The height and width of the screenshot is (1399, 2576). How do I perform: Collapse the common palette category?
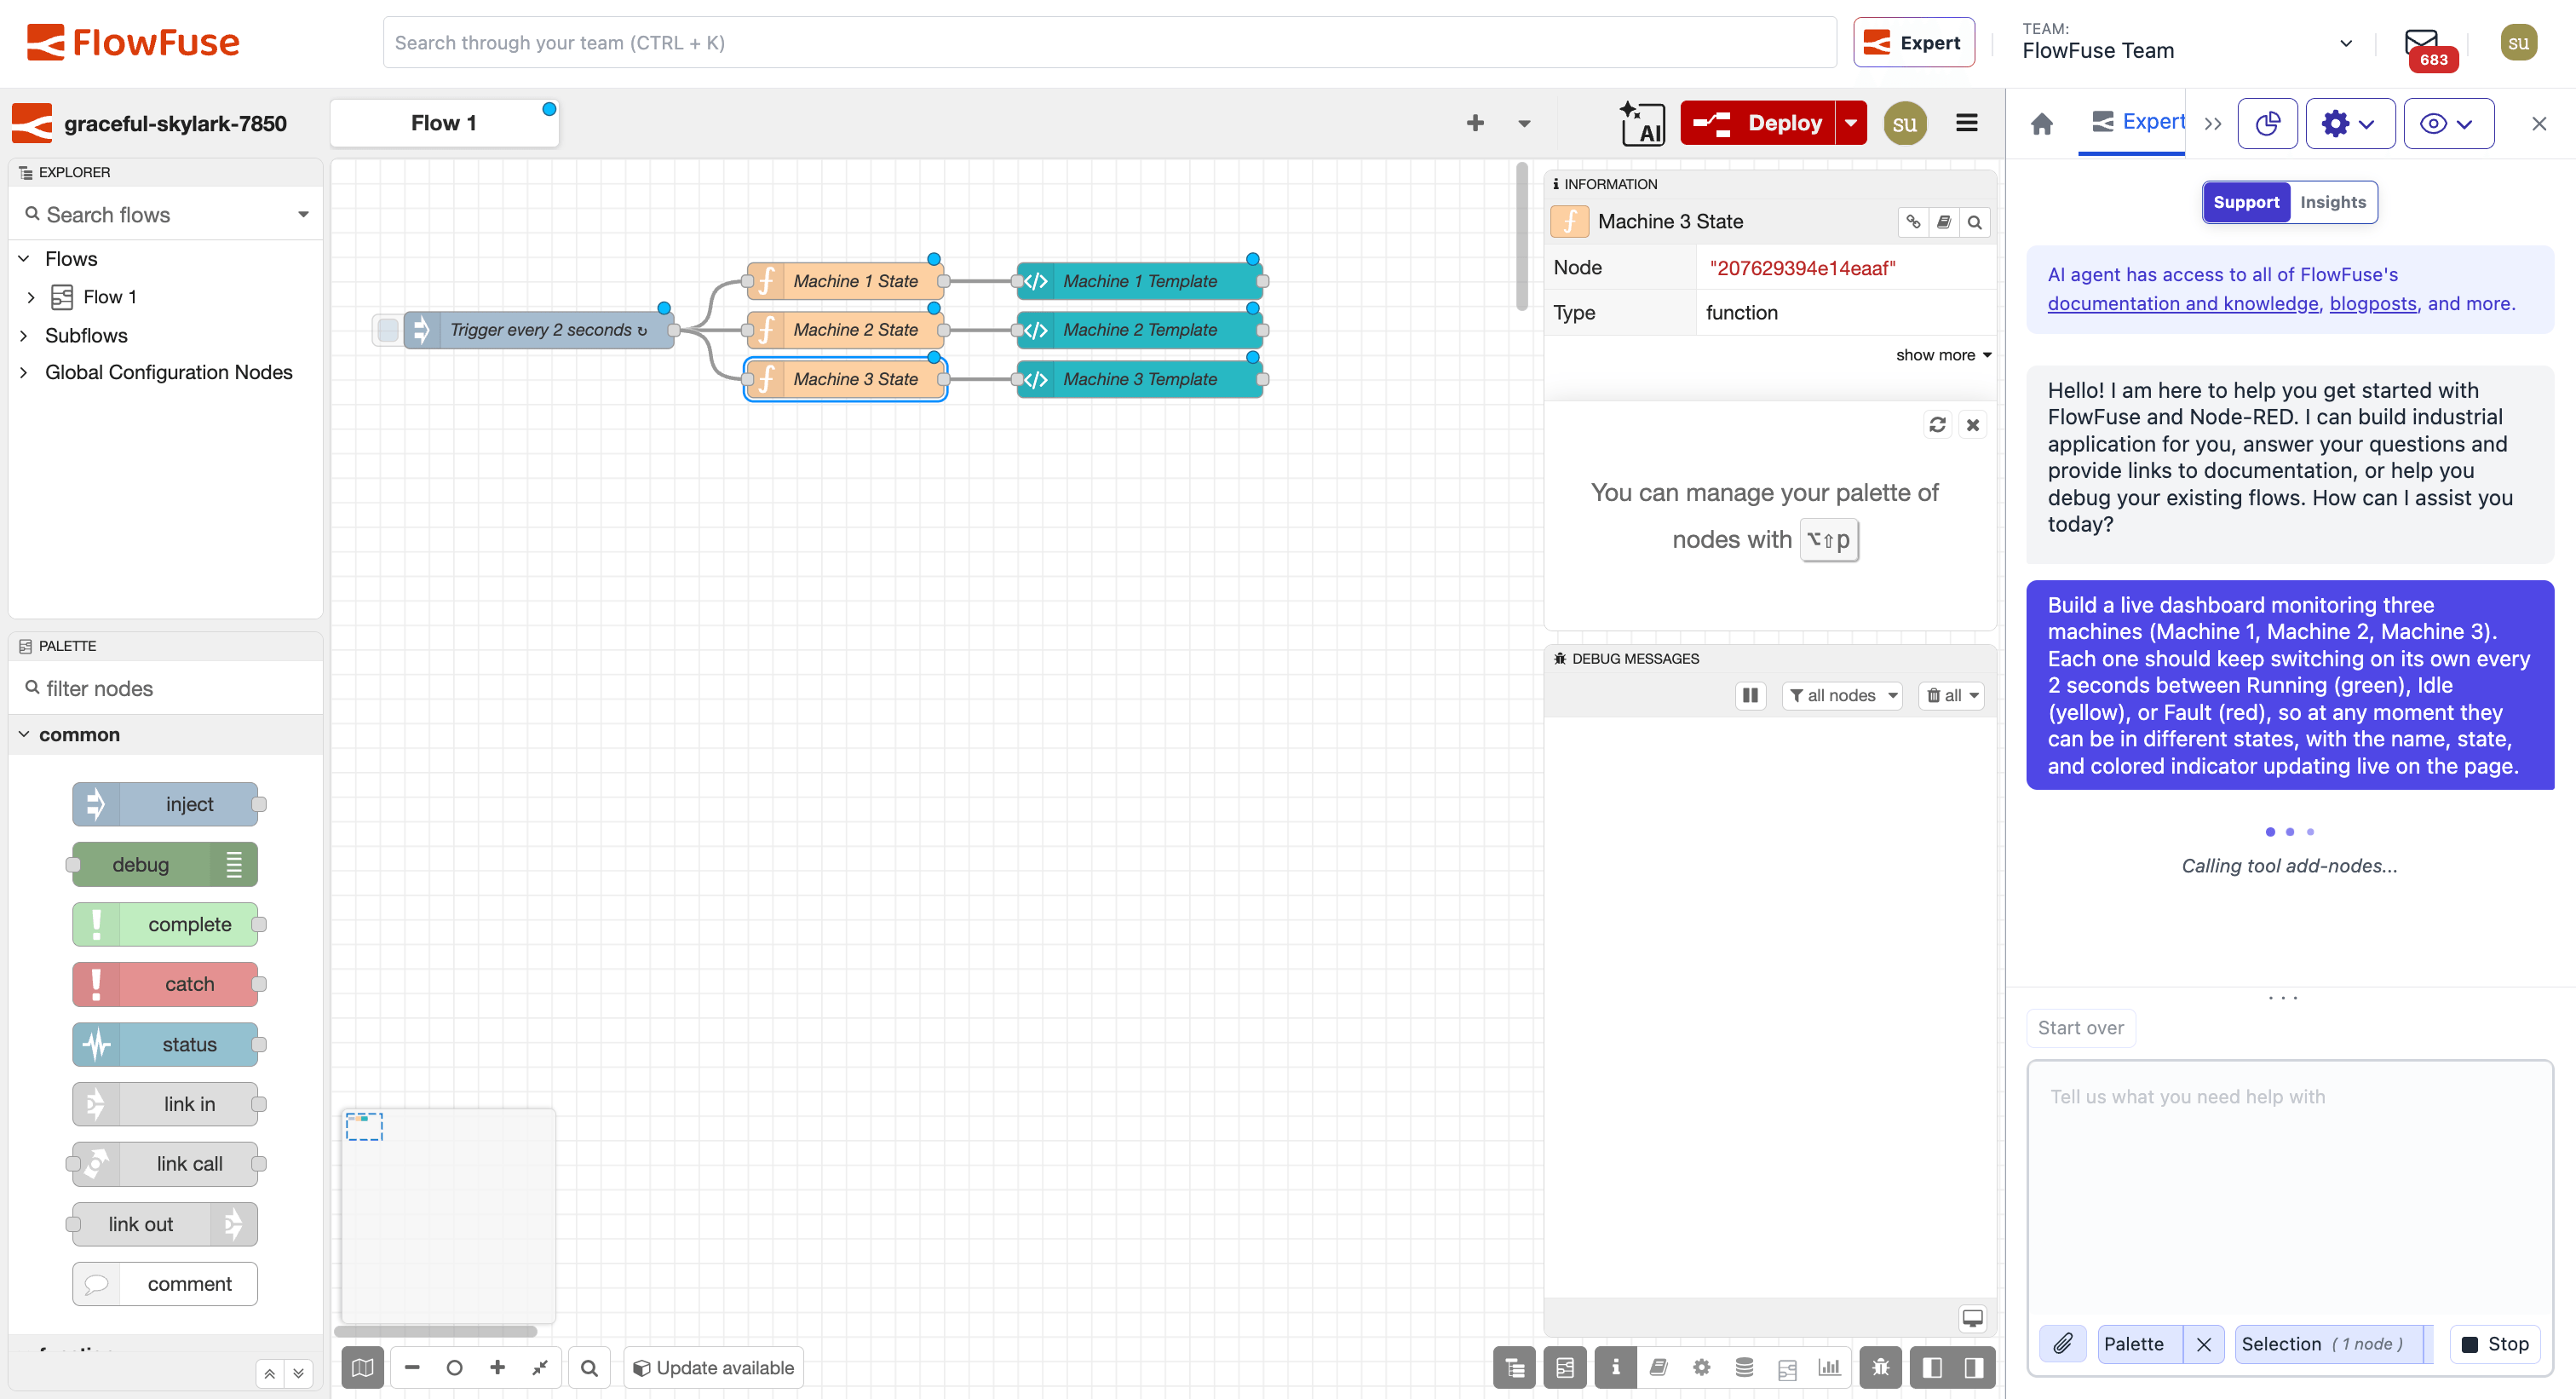166,735
